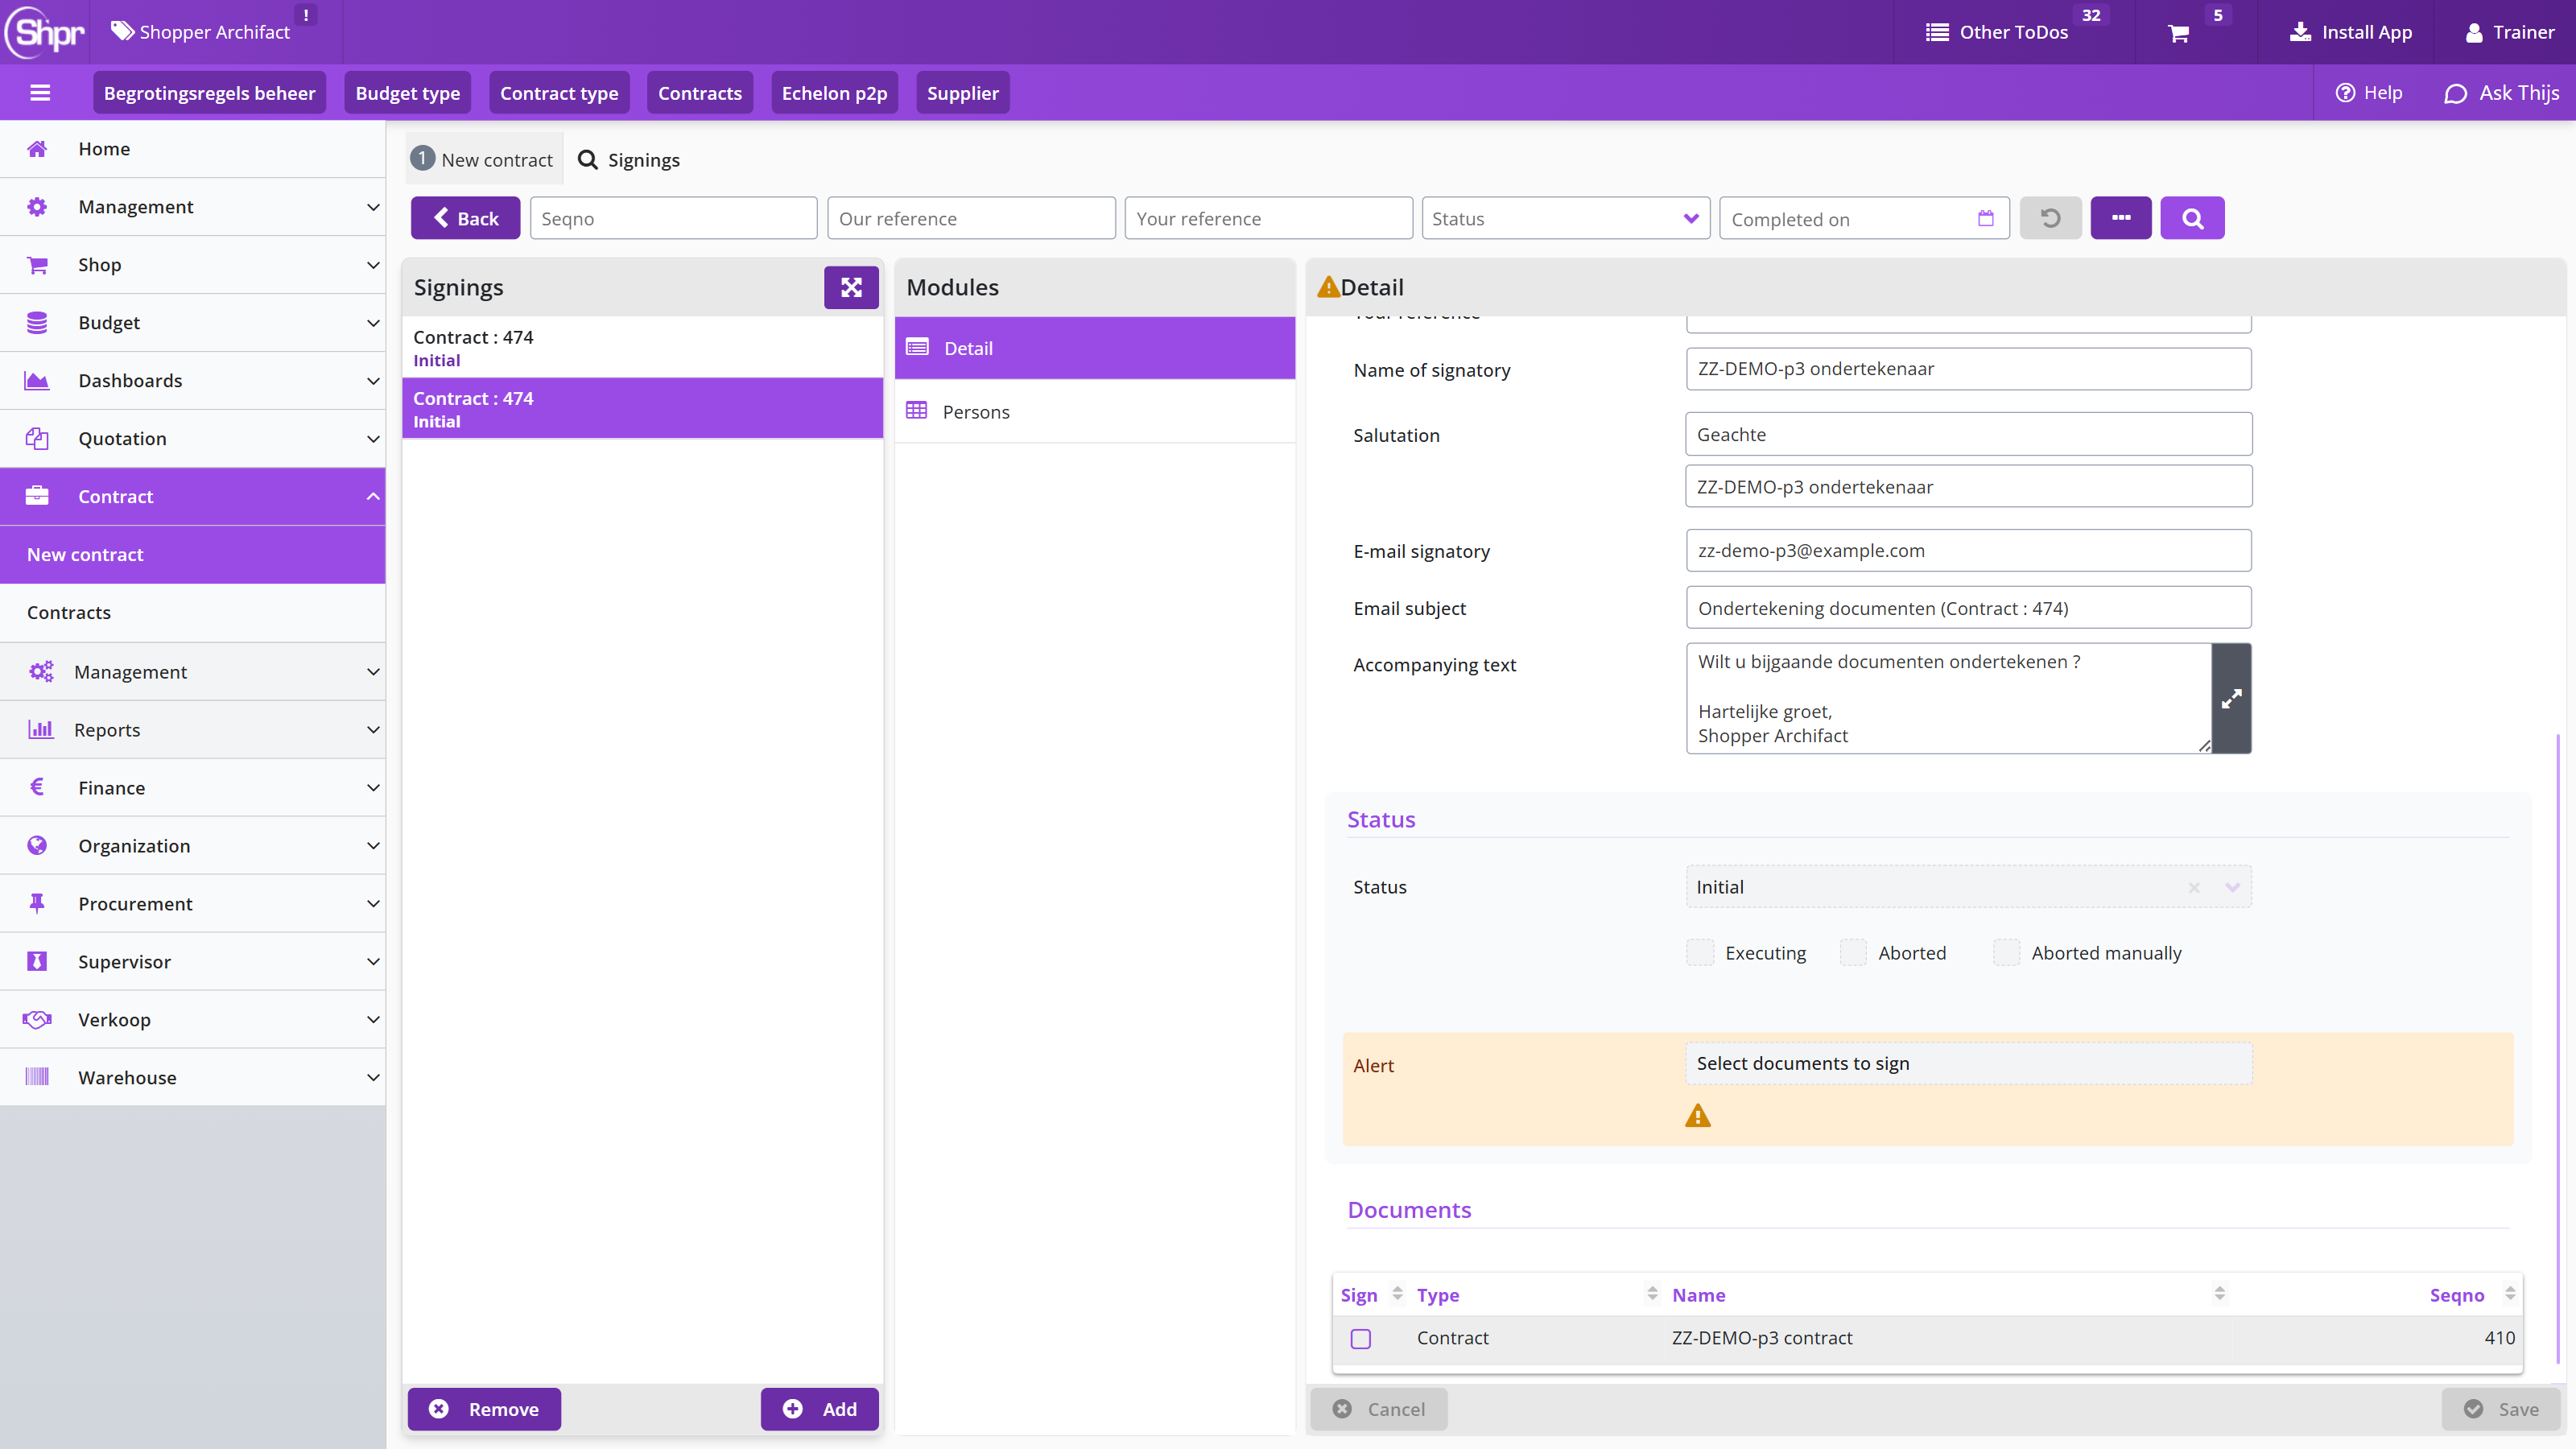Click the Supplier shortcut button
The width and height of the screenshot is (2576, 1449).
962,93
